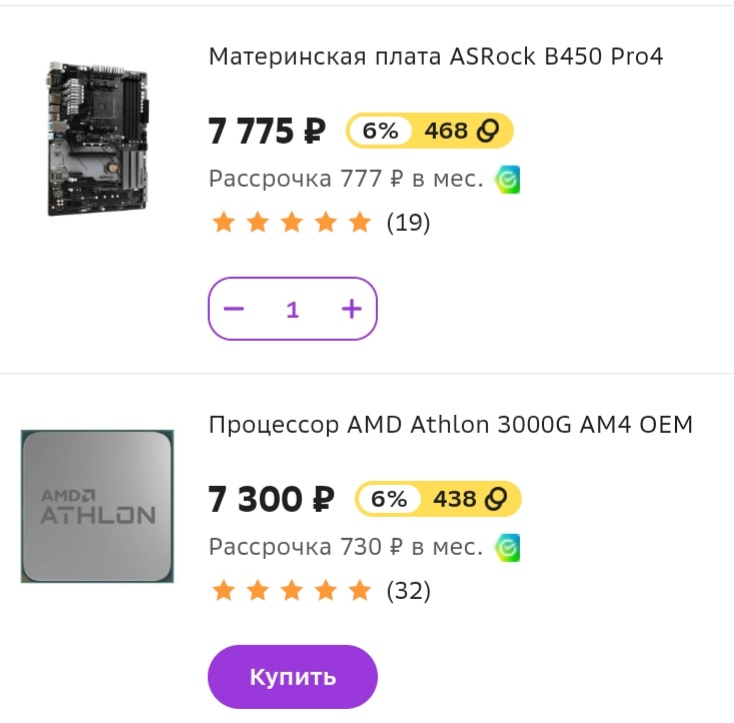Open ASRock B450 Pro4 motherboard product title
This screenshot has width=734, height=723.
(436, 57)
